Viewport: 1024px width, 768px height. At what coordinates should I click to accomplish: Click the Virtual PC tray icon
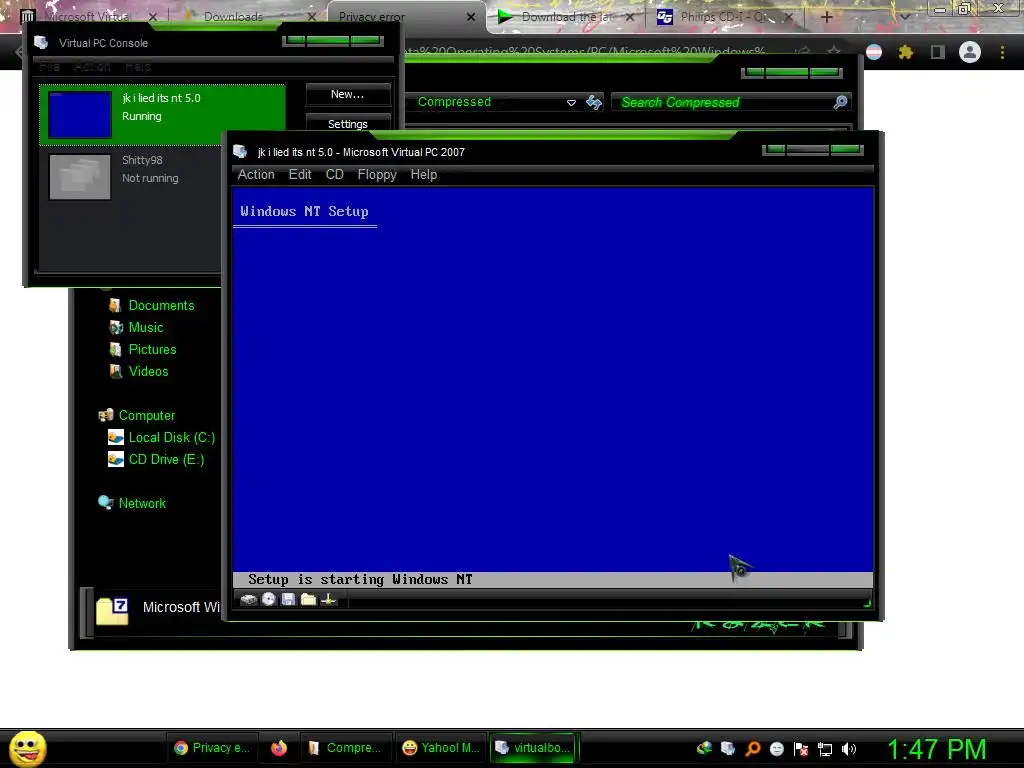[728, 749]
